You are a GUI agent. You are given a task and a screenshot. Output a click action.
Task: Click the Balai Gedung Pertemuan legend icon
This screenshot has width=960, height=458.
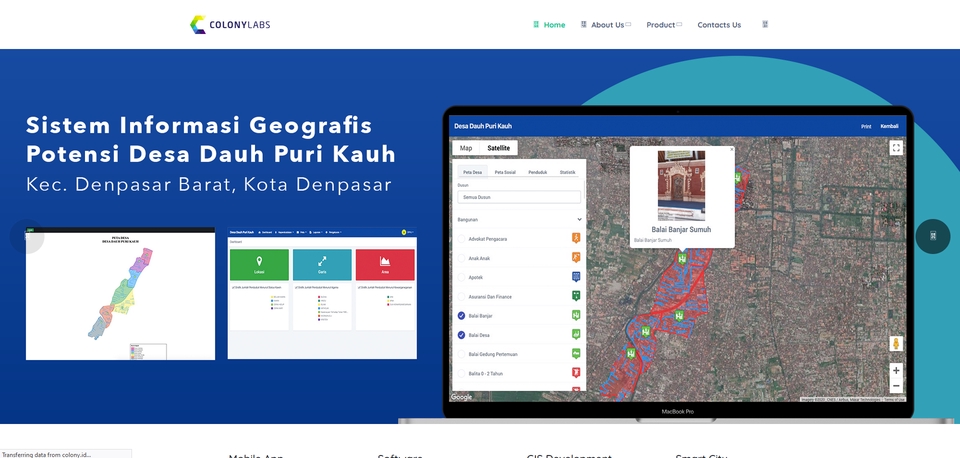click(x=576, y=353)
